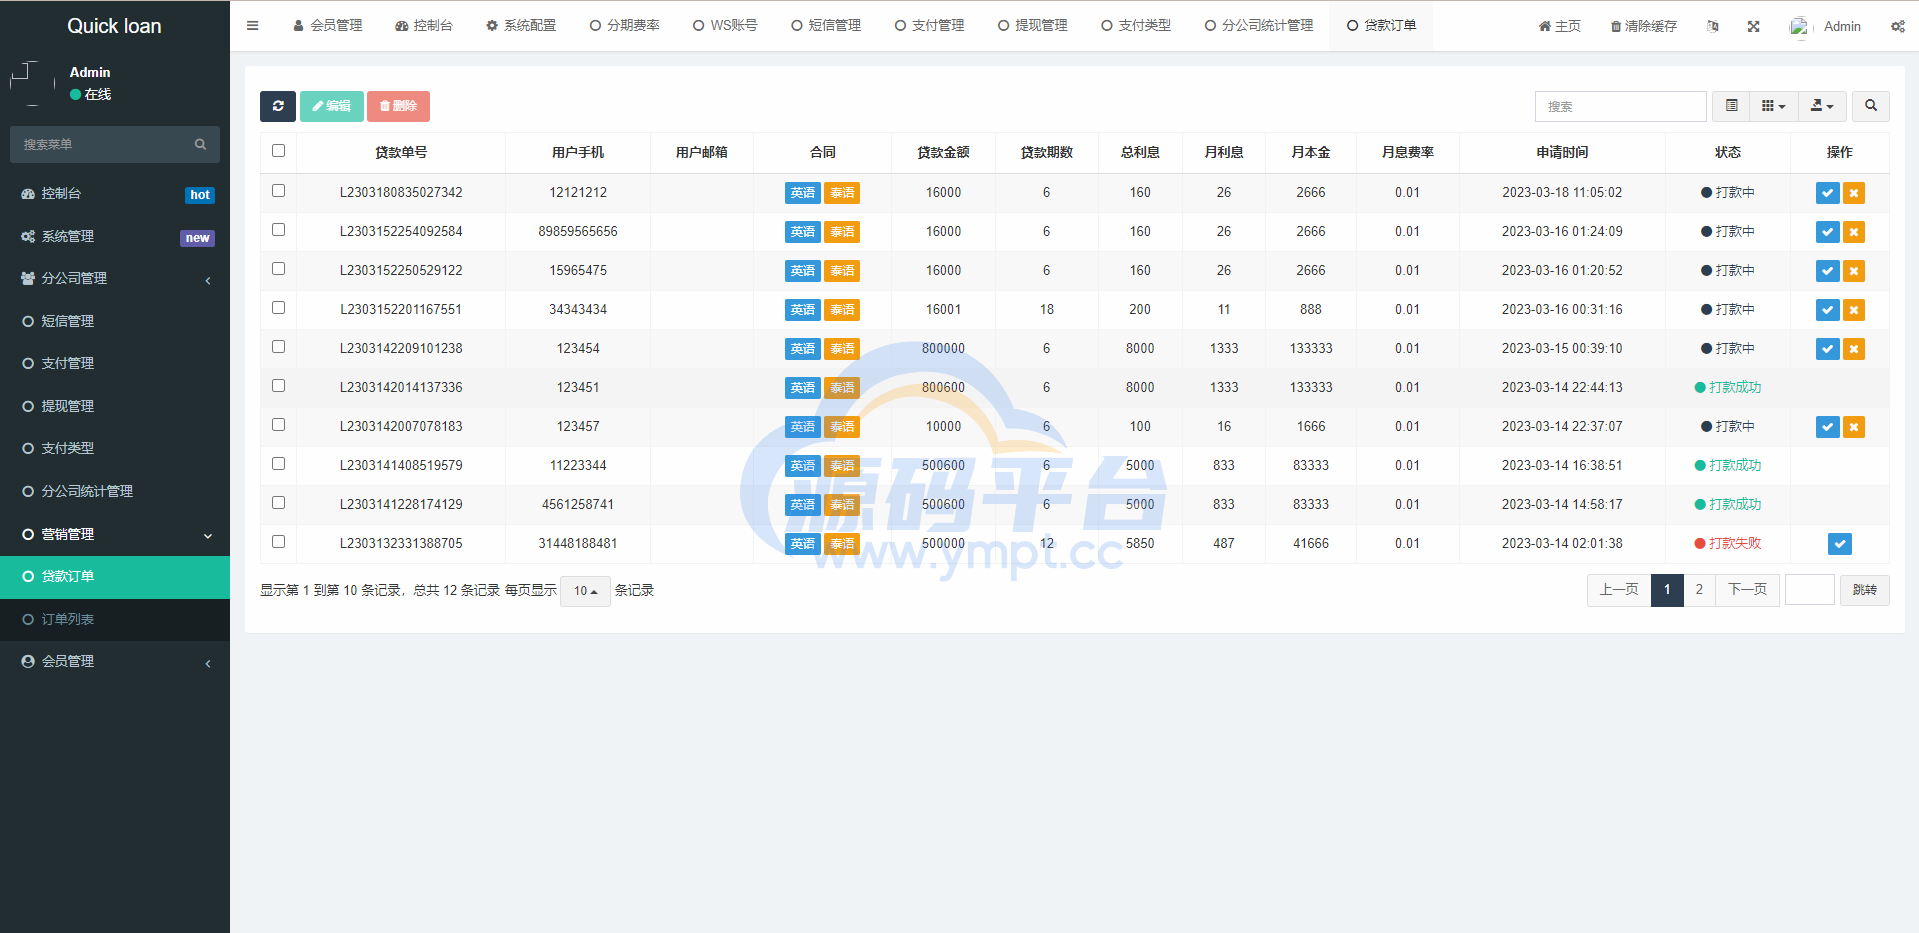Collapse 营销管理 in the sidebar
This screenshot has height=933, width=1919.
(115, 534)
